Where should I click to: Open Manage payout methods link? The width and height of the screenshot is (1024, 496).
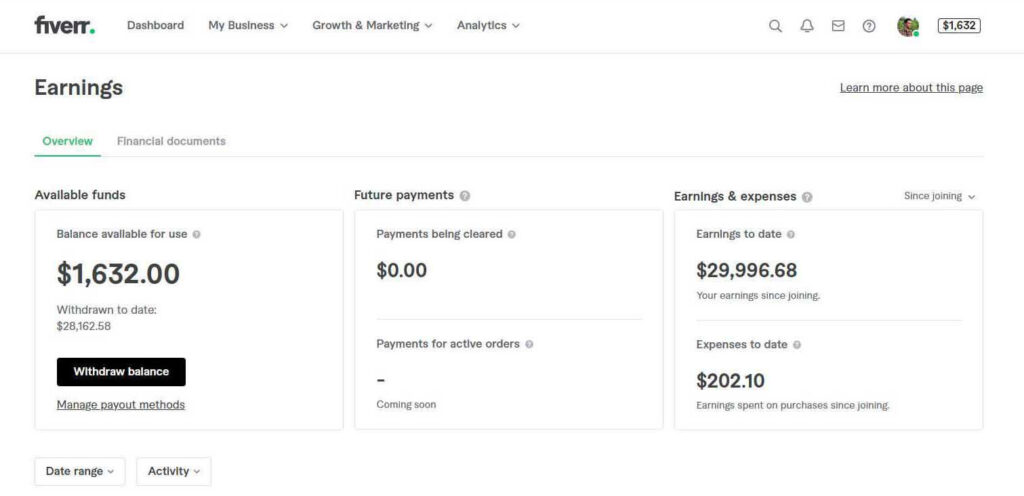[x=121, y=405]
